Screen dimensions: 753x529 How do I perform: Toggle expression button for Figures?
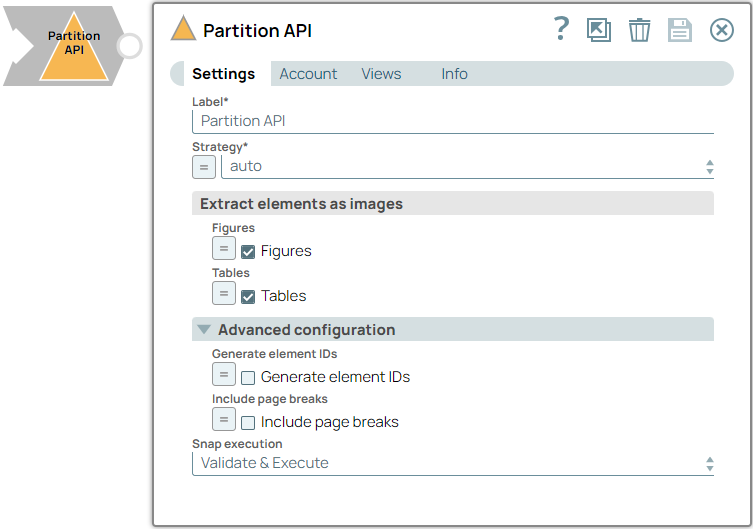tap(223, 248)
